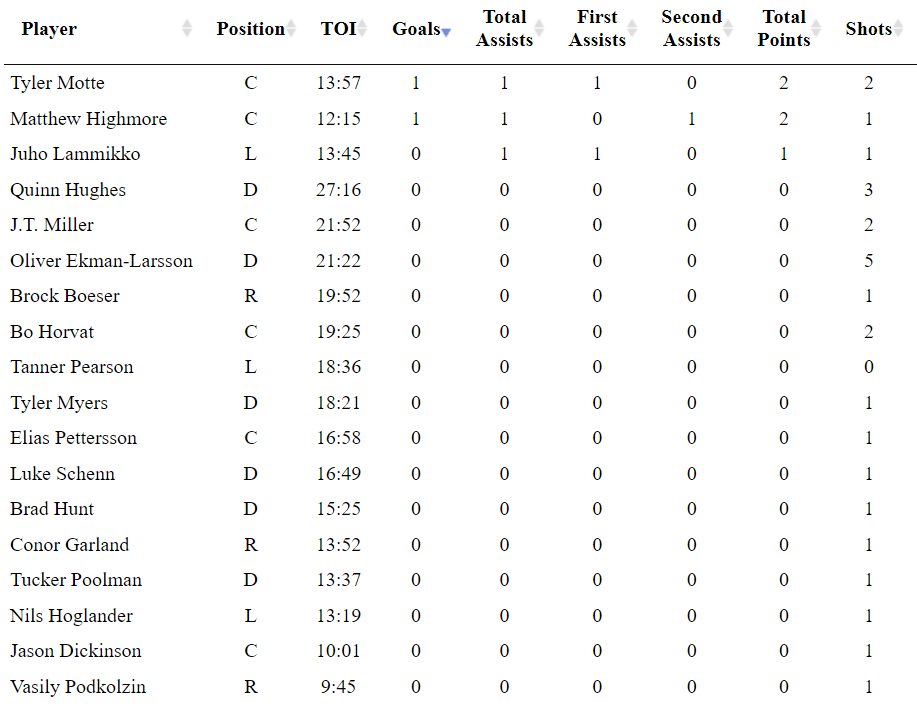Click the sort arrows beside Shots
Image resolution: width=917 pixels, height=707 pixels.
tap(899, 29)
